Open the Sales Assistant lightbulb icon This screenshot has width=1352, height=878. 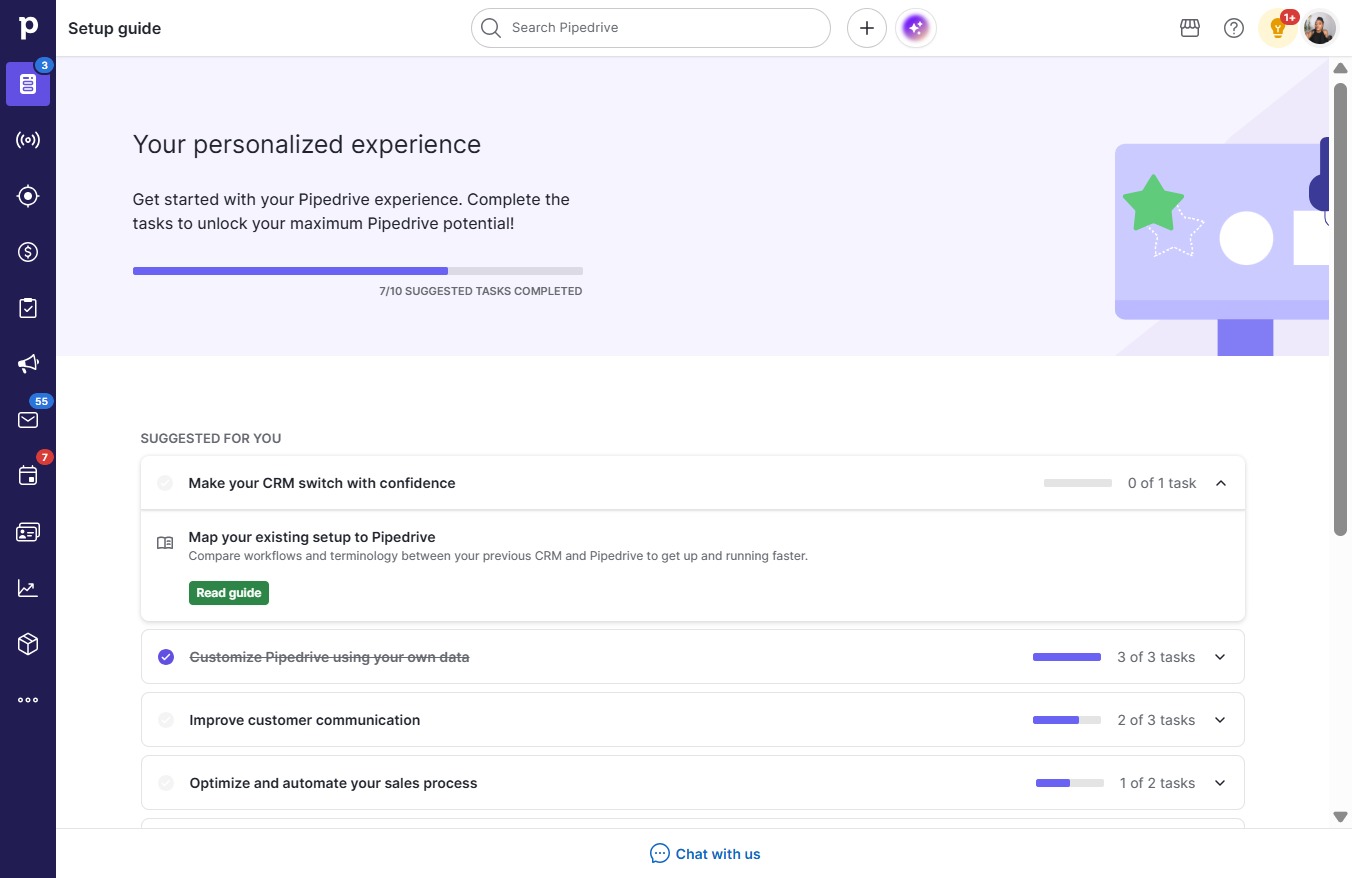click(x=1277, y=28)
